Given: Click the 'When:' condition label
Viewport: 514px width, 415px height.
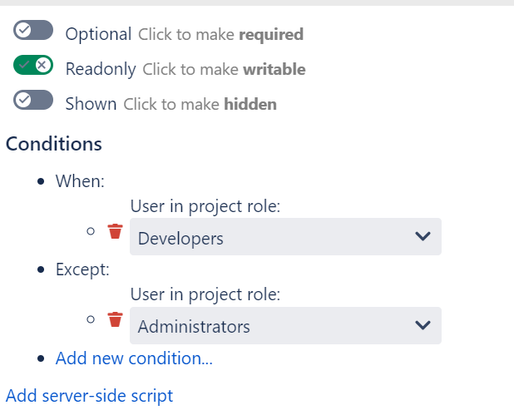Looking at the screenshot, I should [80, 181].
